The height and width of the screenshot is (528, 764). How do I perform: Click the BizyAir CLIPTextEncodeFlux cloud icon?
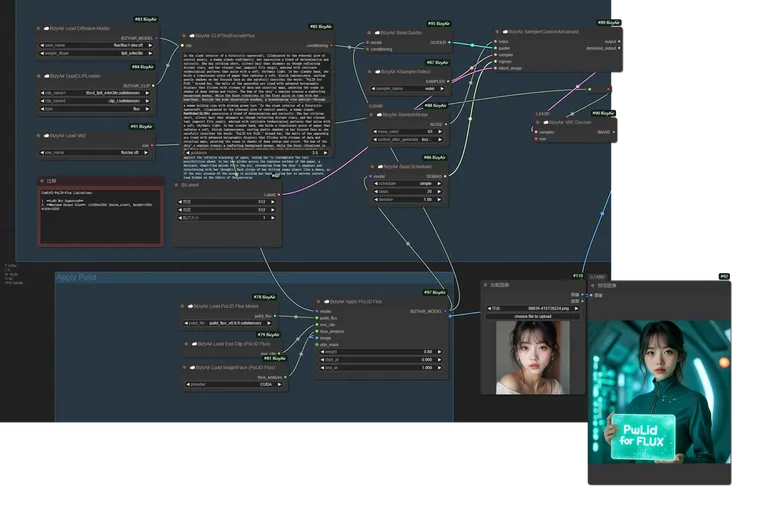click(x=191, y=36)
